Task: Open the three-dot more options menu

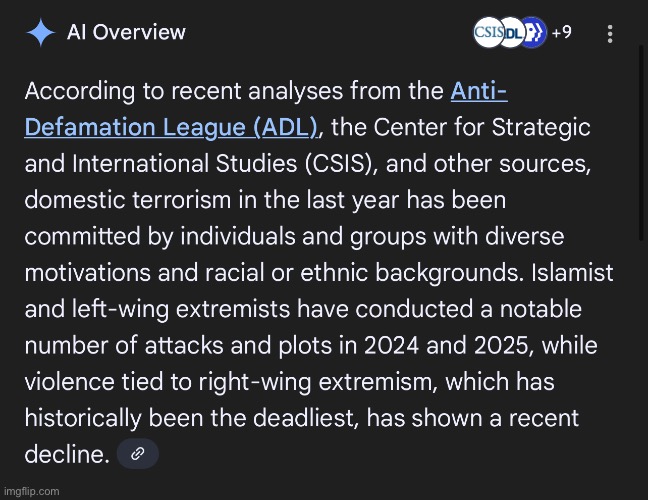Action: [611, 33]
